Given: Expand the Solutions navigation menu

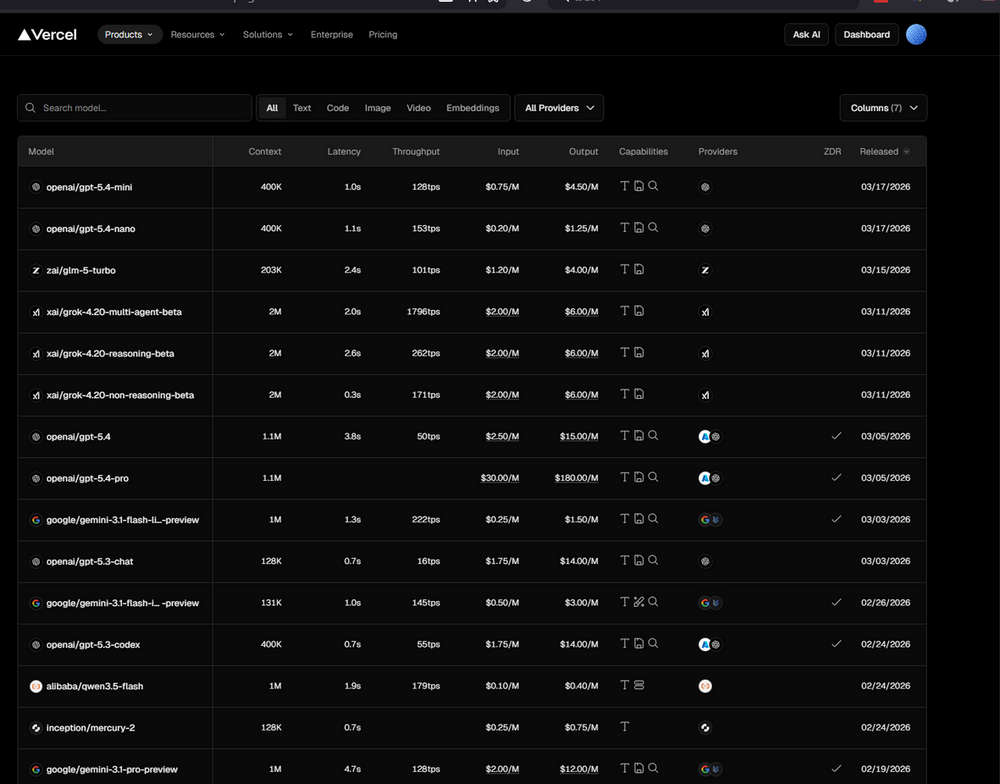Looking at the screenshot, I should click(x=268, y=34).
